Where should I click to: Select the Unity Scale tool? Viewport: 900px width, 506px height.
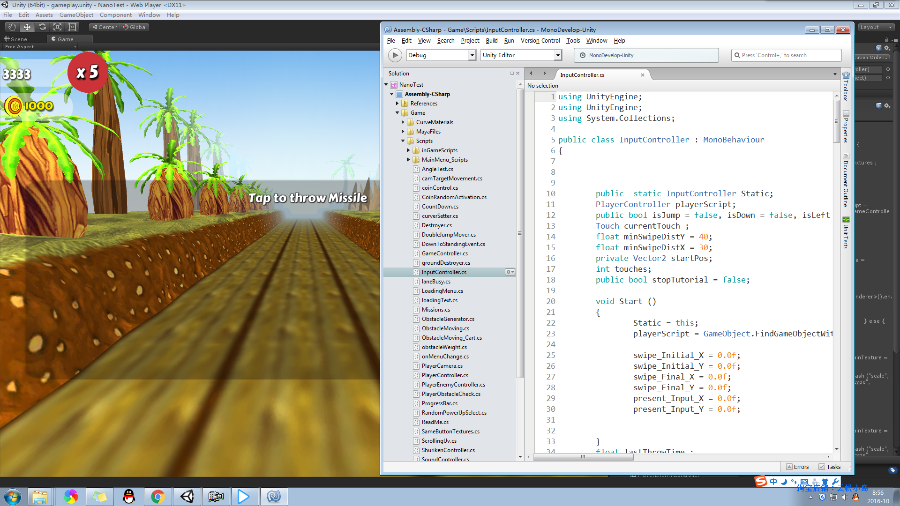point(57,27)
